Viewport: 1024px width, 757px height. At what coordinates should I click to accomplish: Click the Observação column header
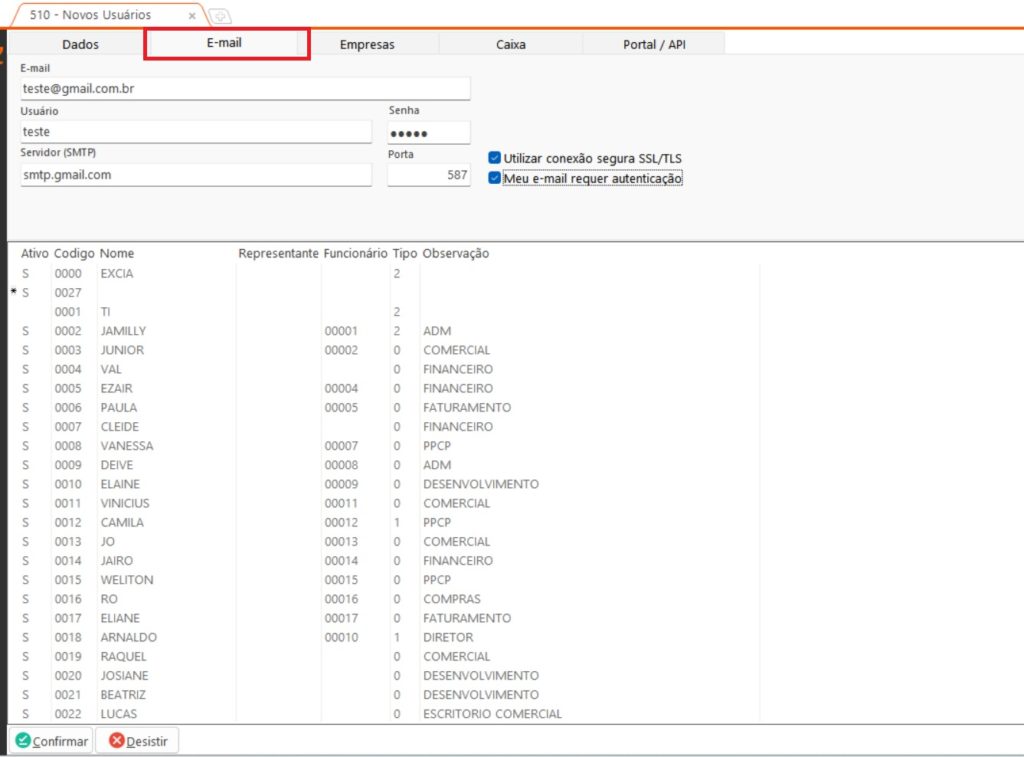tap(455, 254)
